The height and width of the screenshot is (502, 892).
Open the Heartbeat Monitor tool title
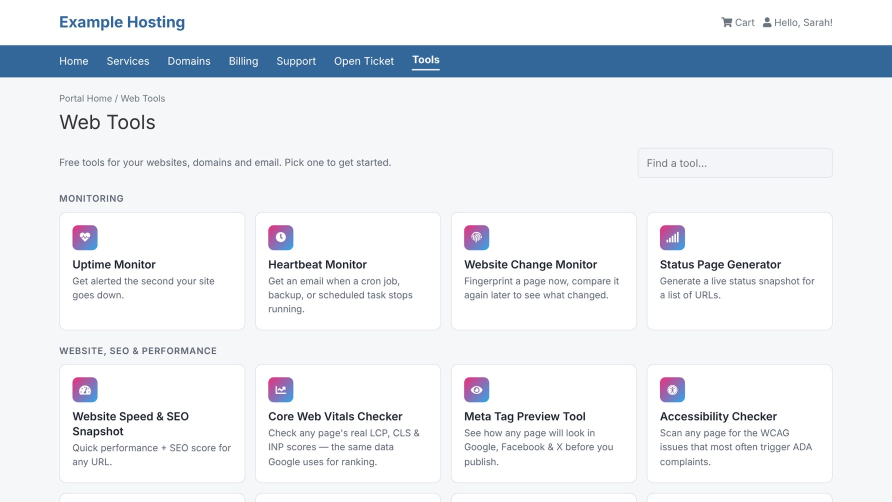click(317, 264)
